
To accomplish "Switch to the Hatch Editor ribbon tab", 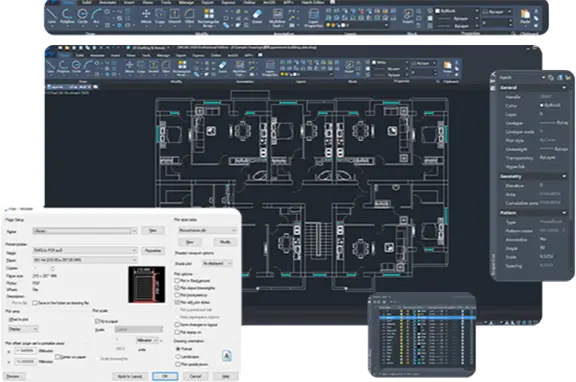I will 313,2.
